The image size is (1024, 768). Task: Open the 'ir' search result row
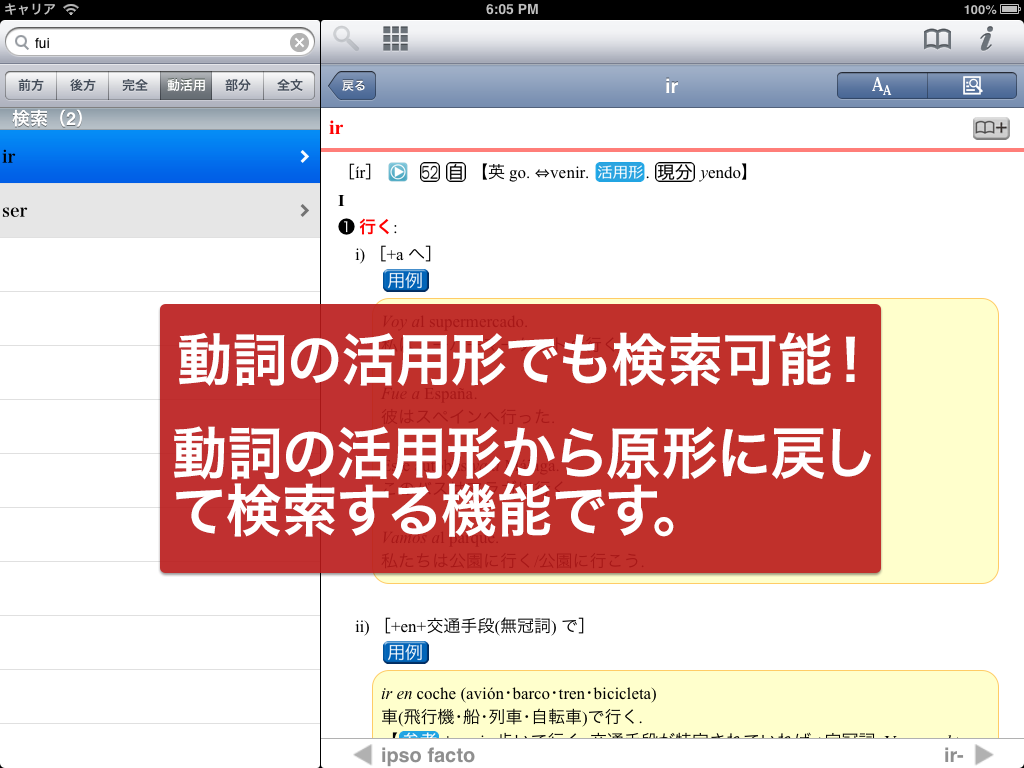(160, 156)
